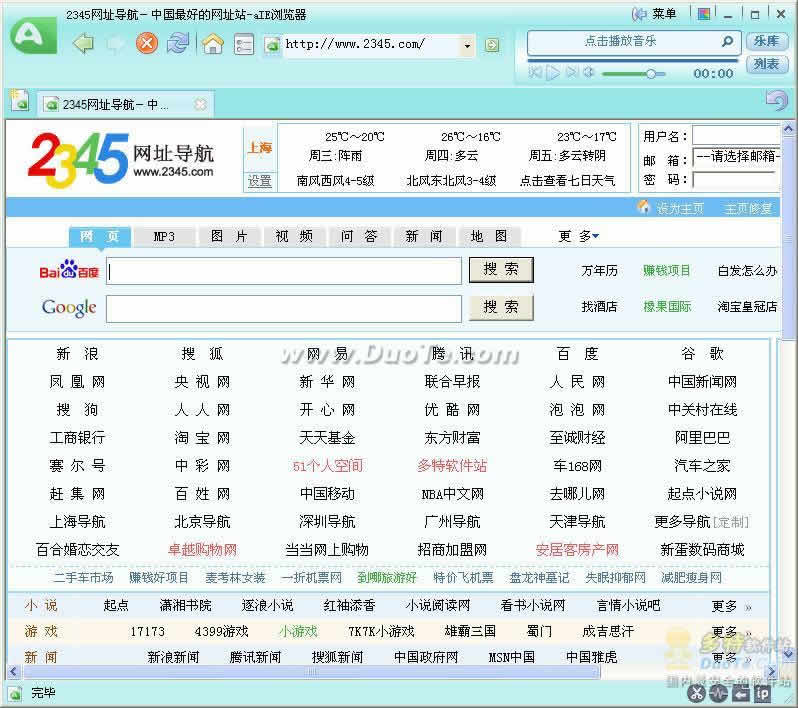Viewport: 798px width, 708px height.
Task: Open the 更多 search category dropdown
Action: coord(579,237)
